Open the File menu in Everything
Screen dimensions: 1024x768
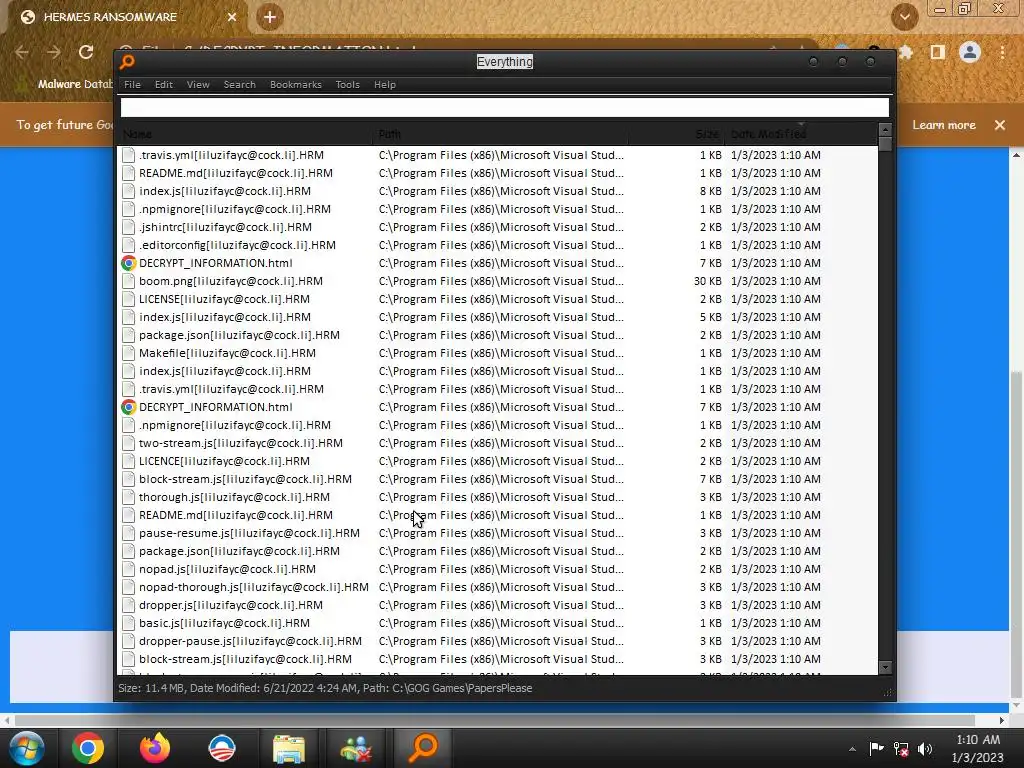(x=132, y=84)
